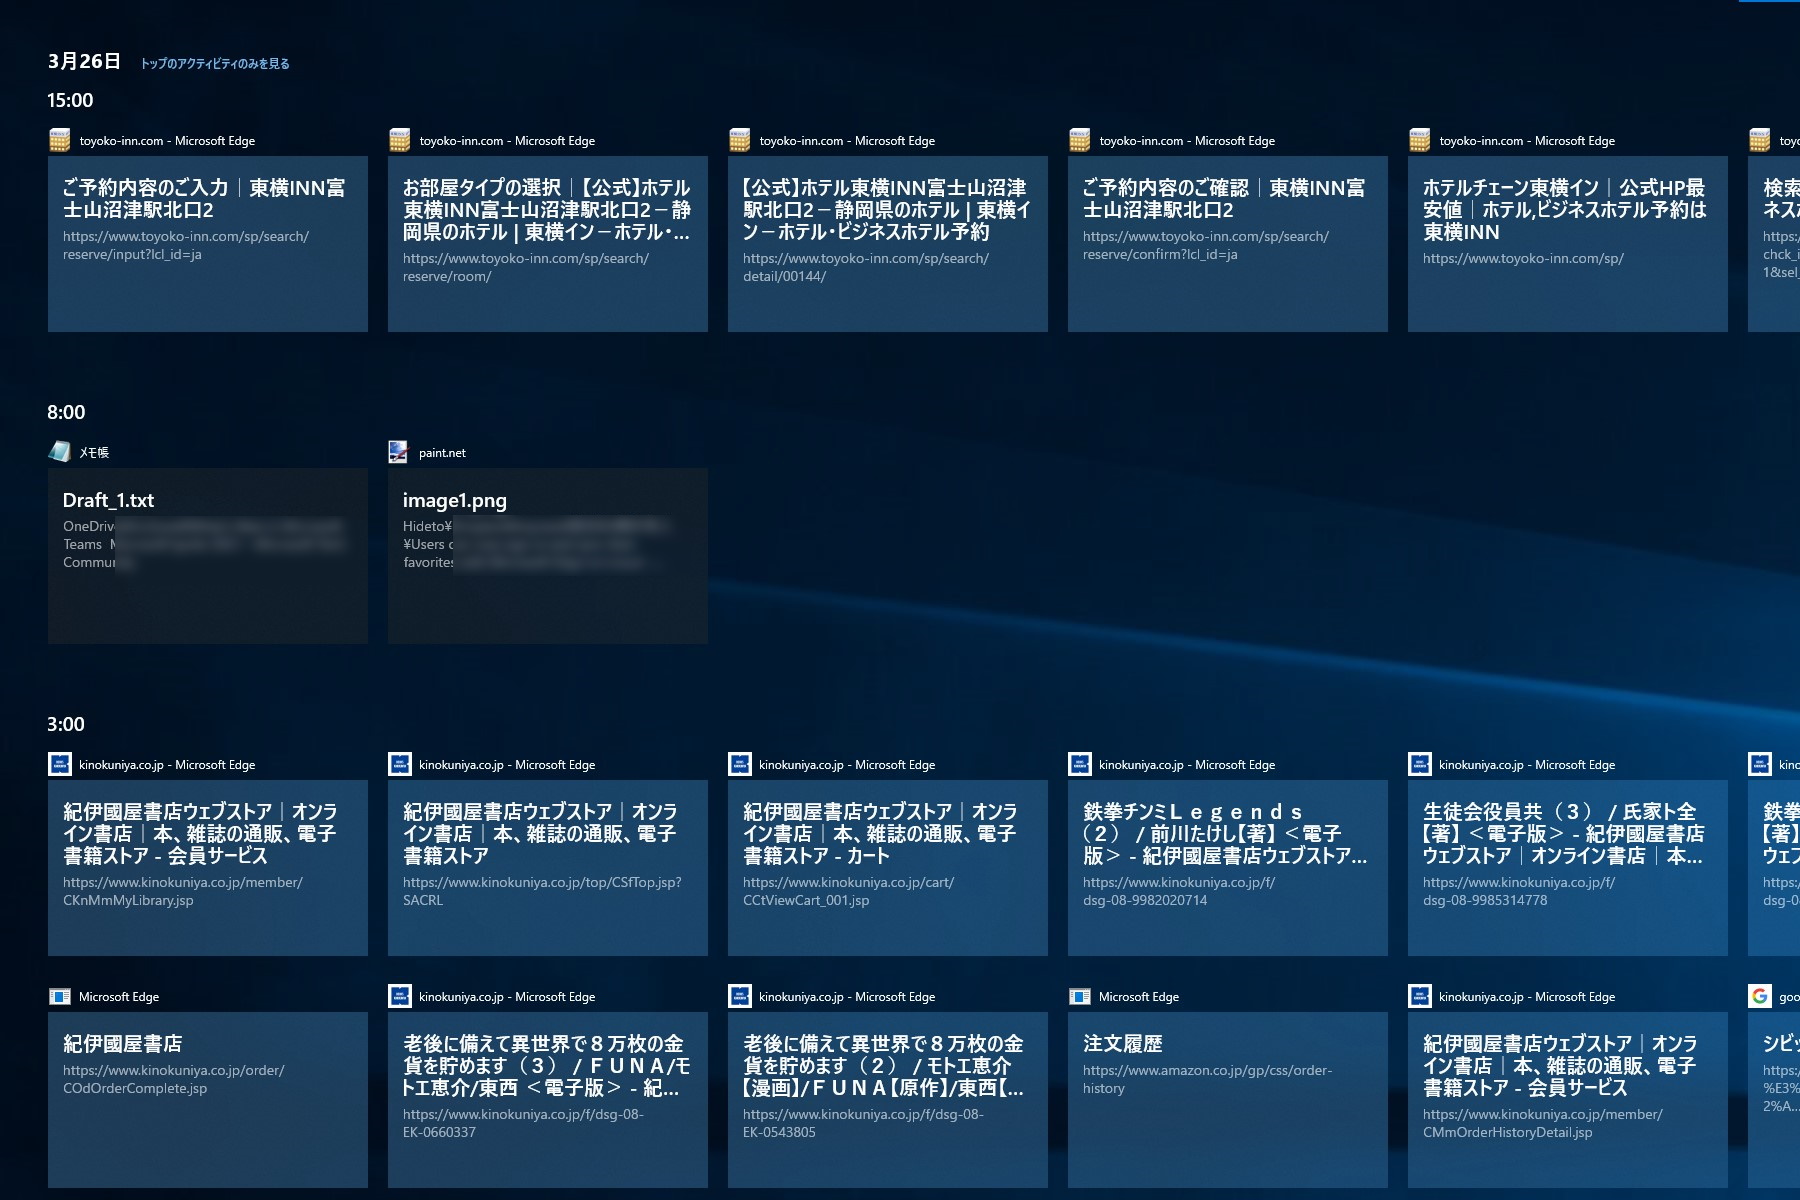Click the 8:00 time group label
The image size is (1800, 1200).
pos(66,412)
